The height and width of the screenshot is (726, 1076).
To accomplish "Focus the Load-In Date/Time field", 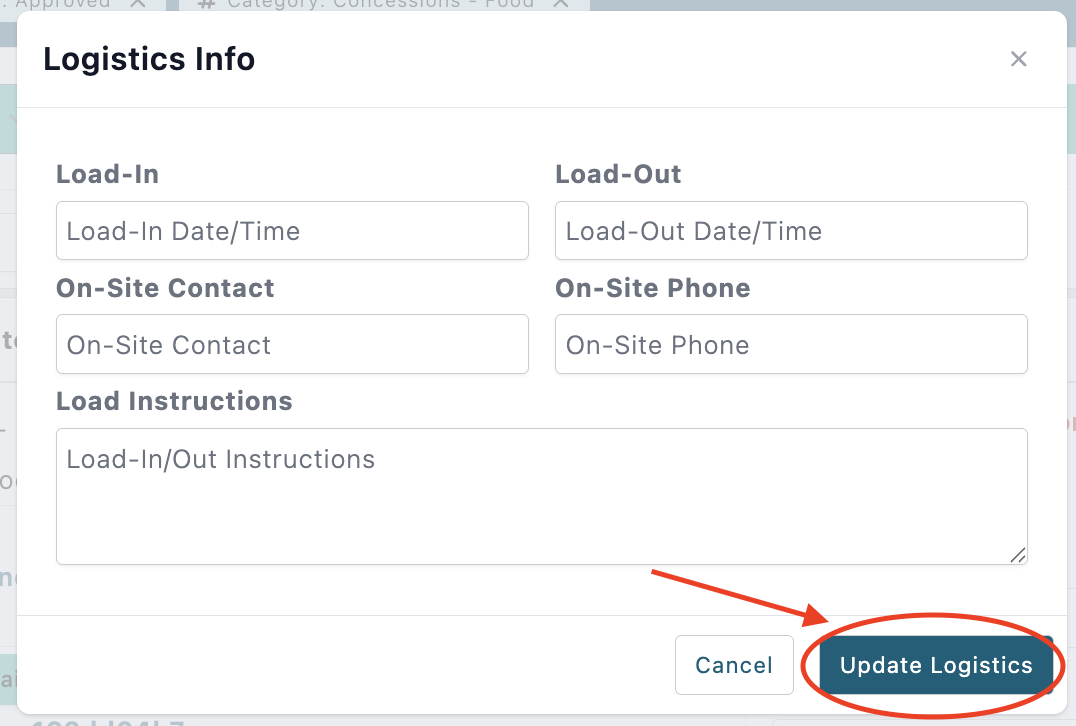I will [x=292, y=231].
